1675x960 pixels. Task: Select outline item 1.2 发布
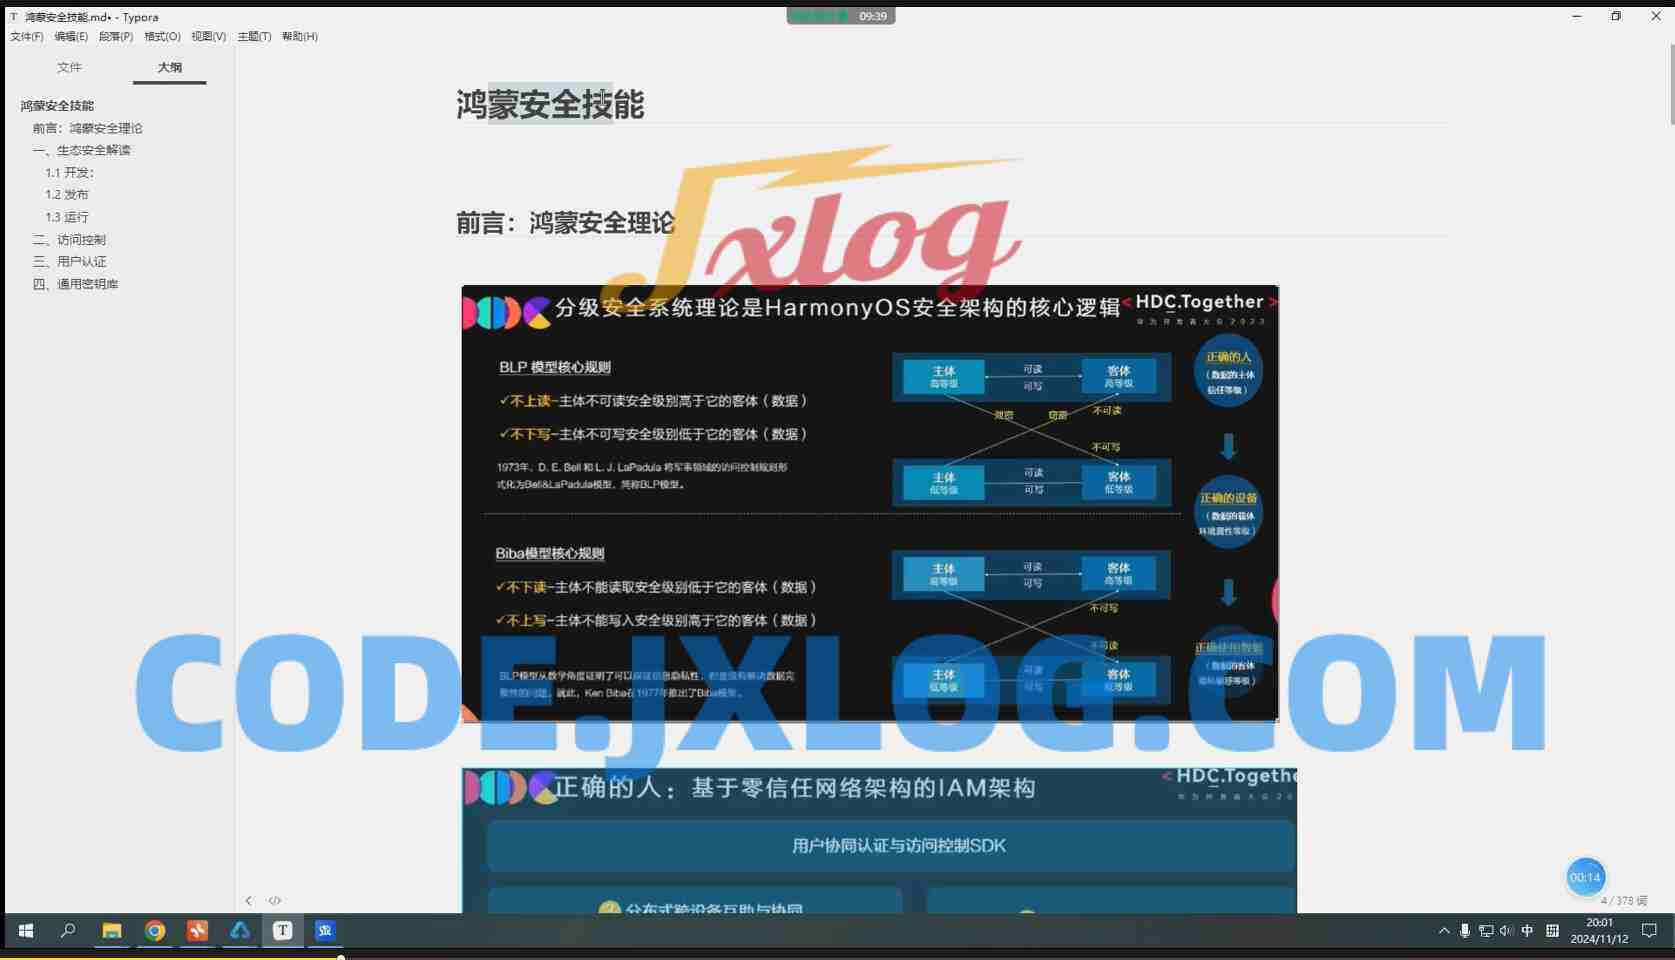tap(67, 194)
